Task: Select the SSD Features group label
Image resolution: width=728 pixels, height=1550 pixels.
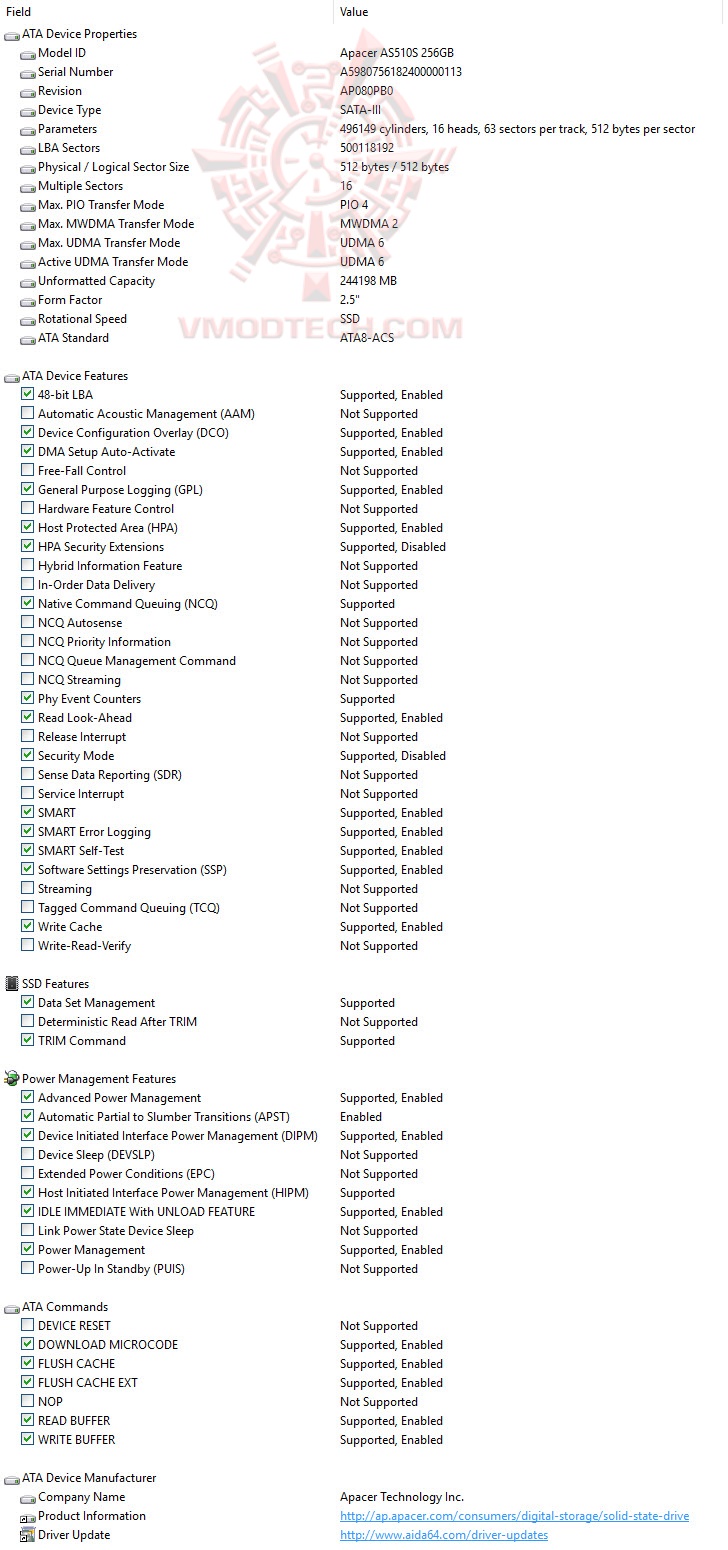Action: [55, 984]
